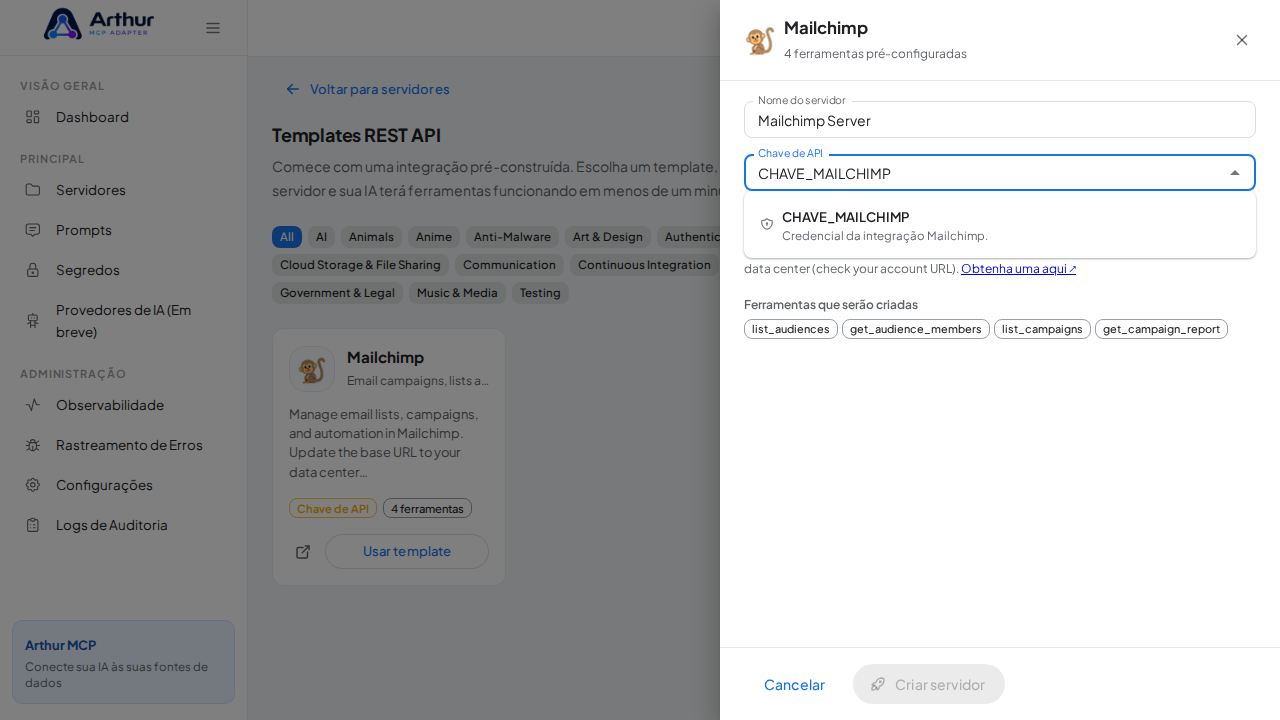The width and height of the screenshot is (1280, 720).
Task: Edit the Nome do servidor field
Action: point(1000,120)
